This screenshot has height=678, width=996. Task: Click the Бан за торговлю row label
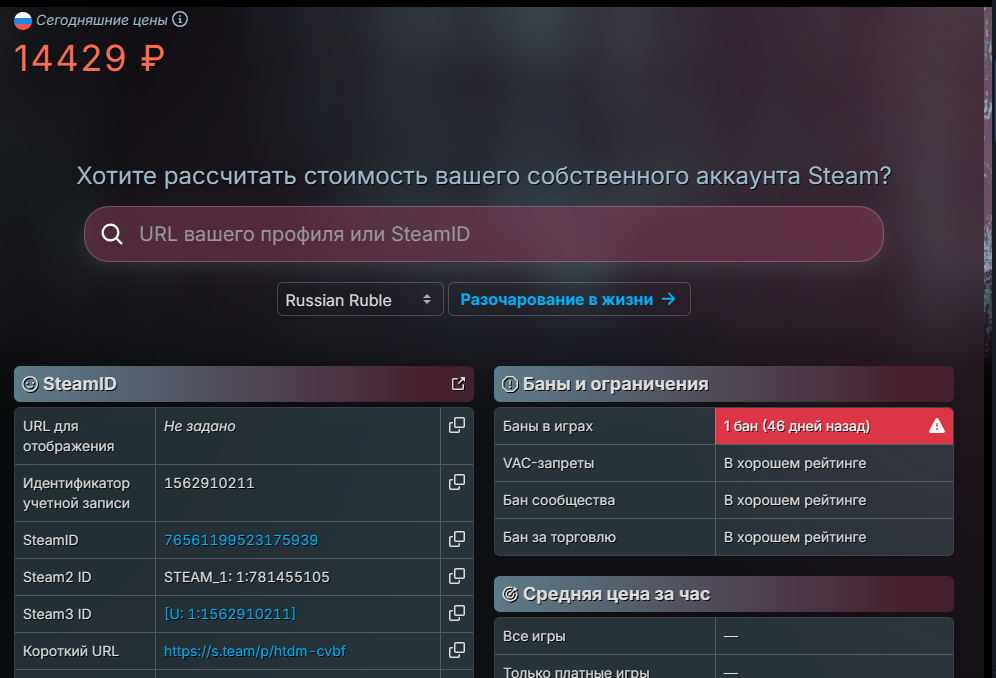559,537
